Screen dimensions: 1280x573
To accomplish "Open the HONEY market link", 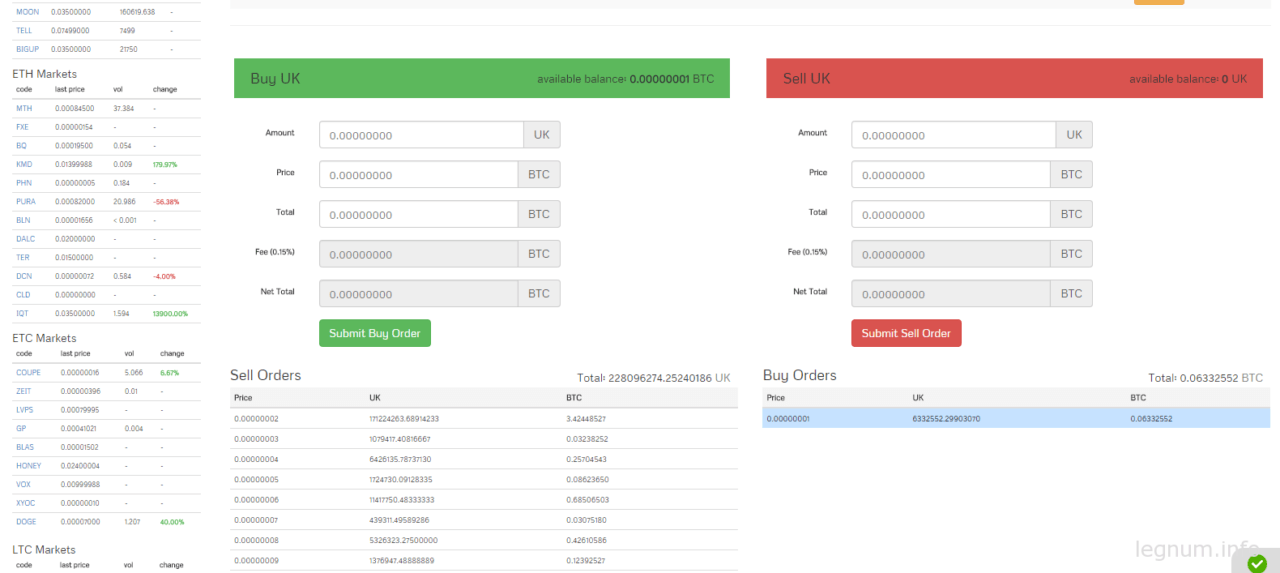I will click(28, 465).
